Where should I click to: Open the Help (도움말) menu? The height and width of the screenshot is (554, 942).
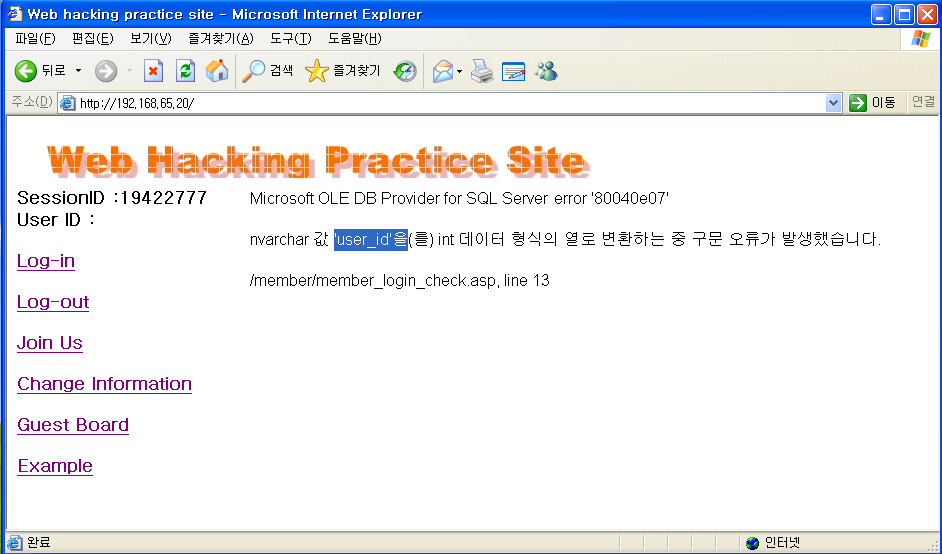354,38
